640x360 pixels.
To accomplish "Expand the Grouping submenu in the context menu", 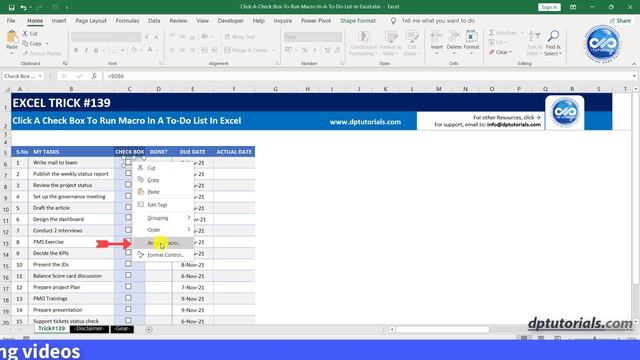I will point(189,218).
